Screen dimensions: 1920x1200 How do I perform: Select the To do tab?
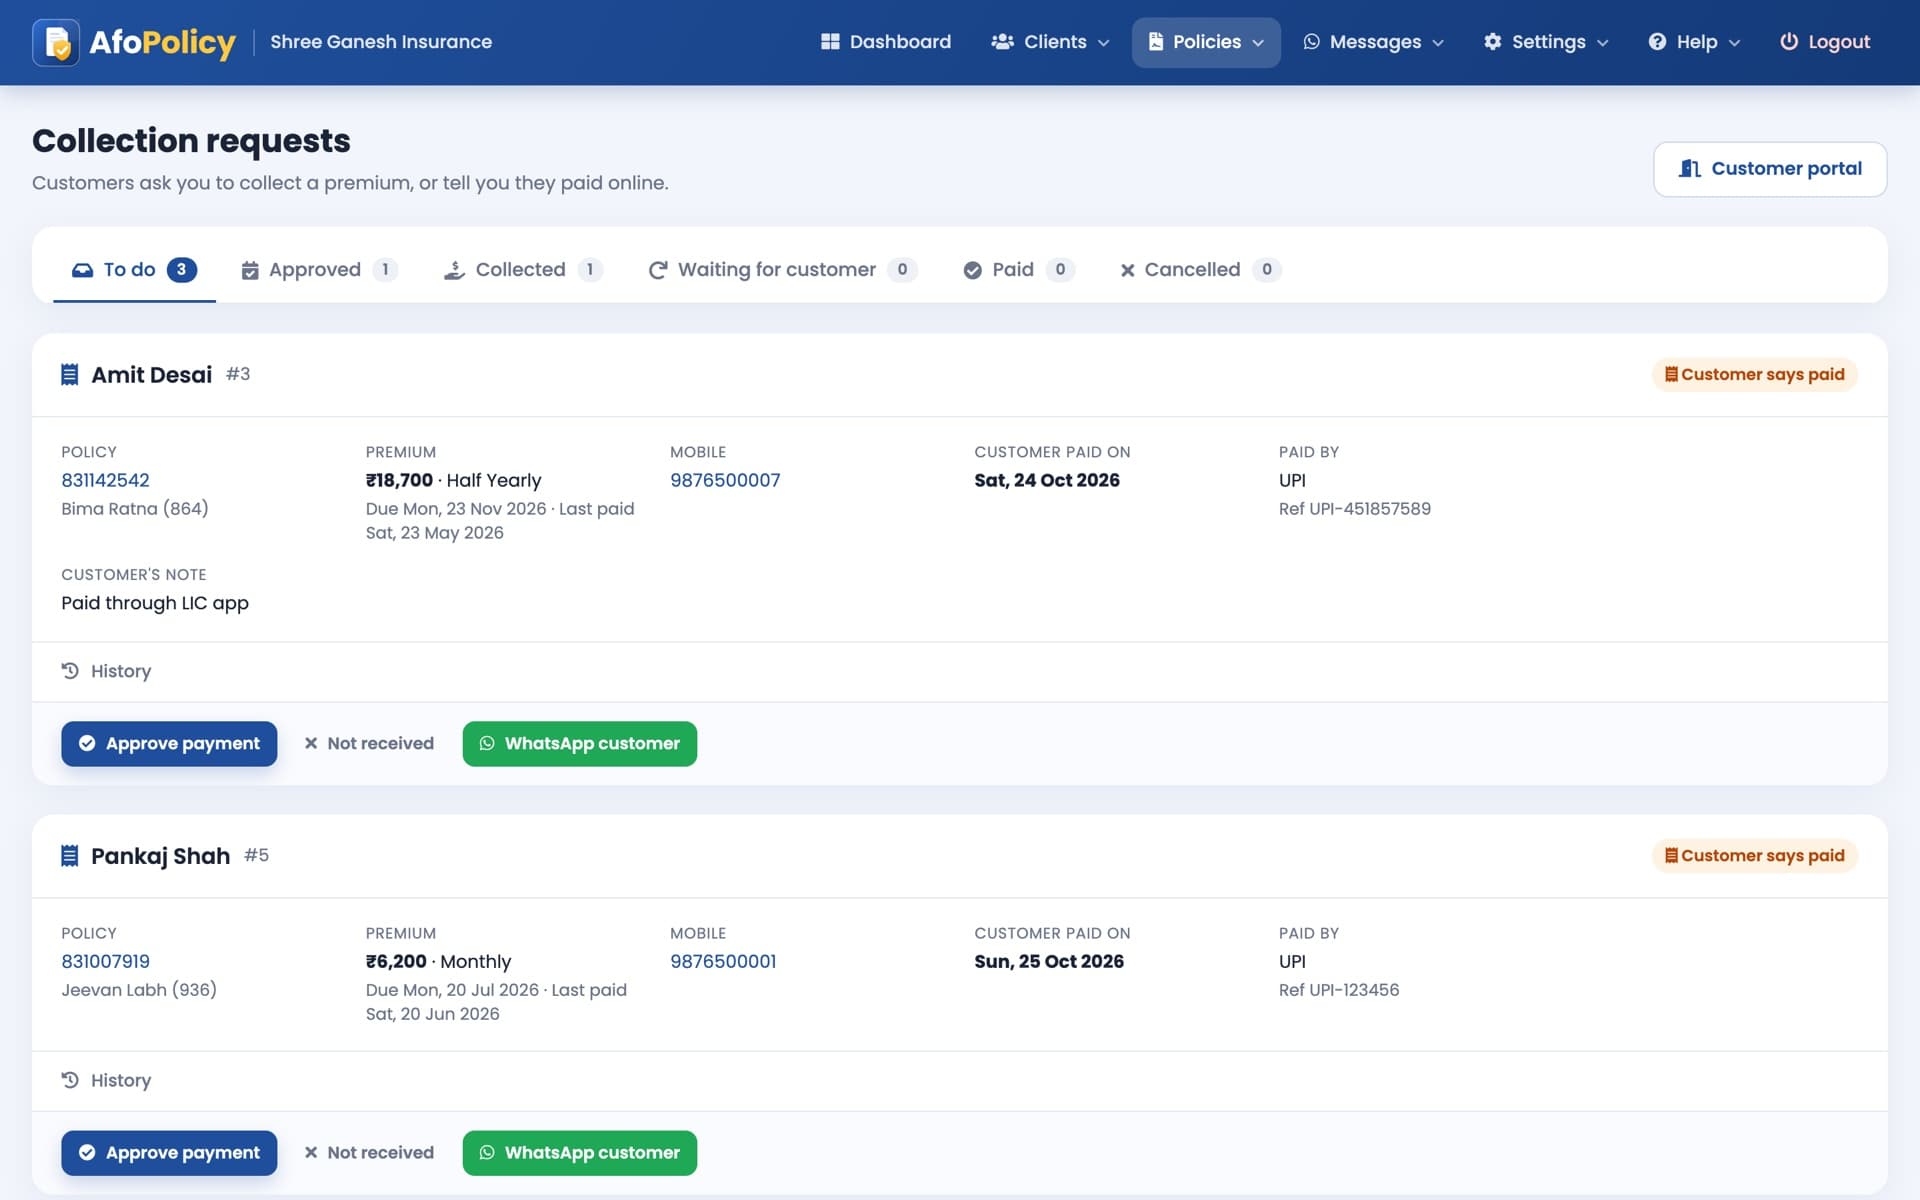pos(134,270)
